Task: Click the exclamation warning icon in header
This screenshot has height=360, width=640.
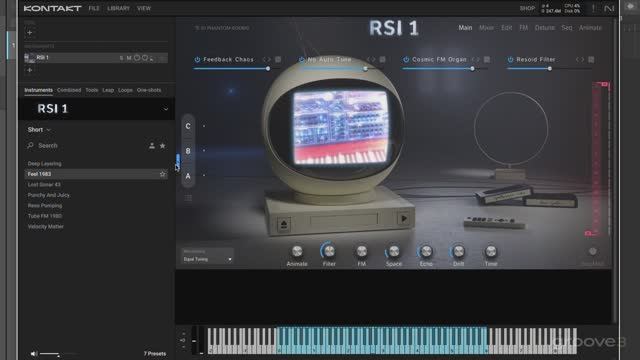Action: tap(594, 8)
